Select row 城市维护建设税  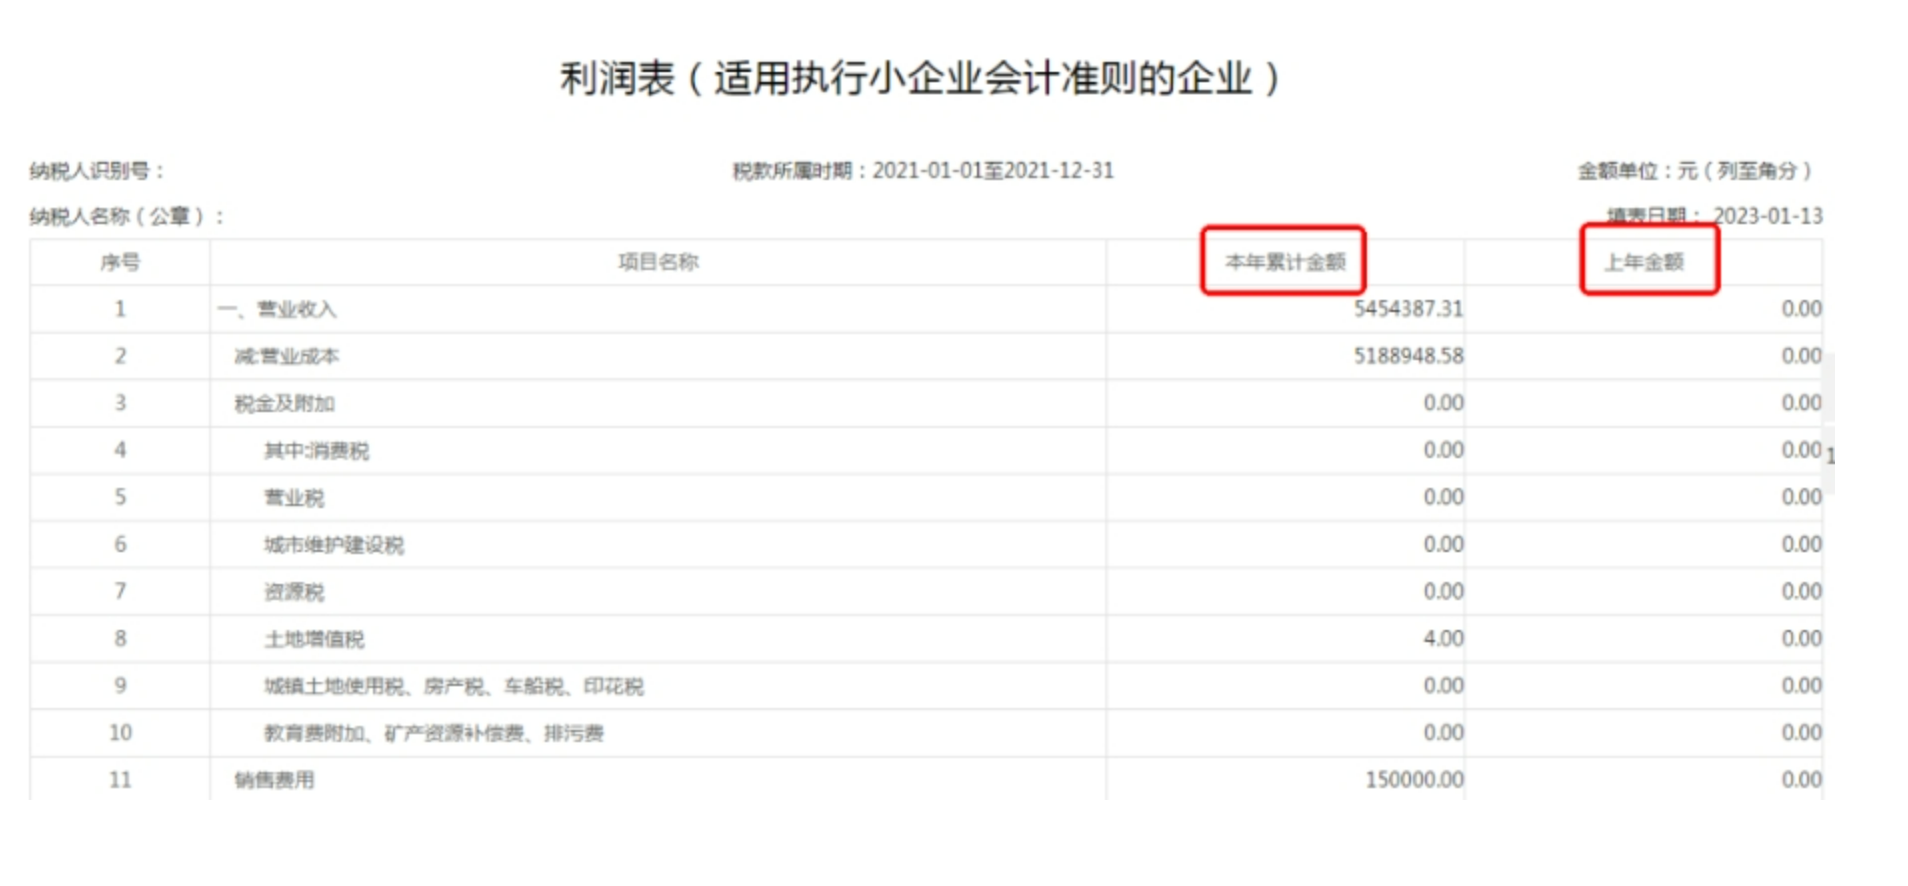click(926, 544)
